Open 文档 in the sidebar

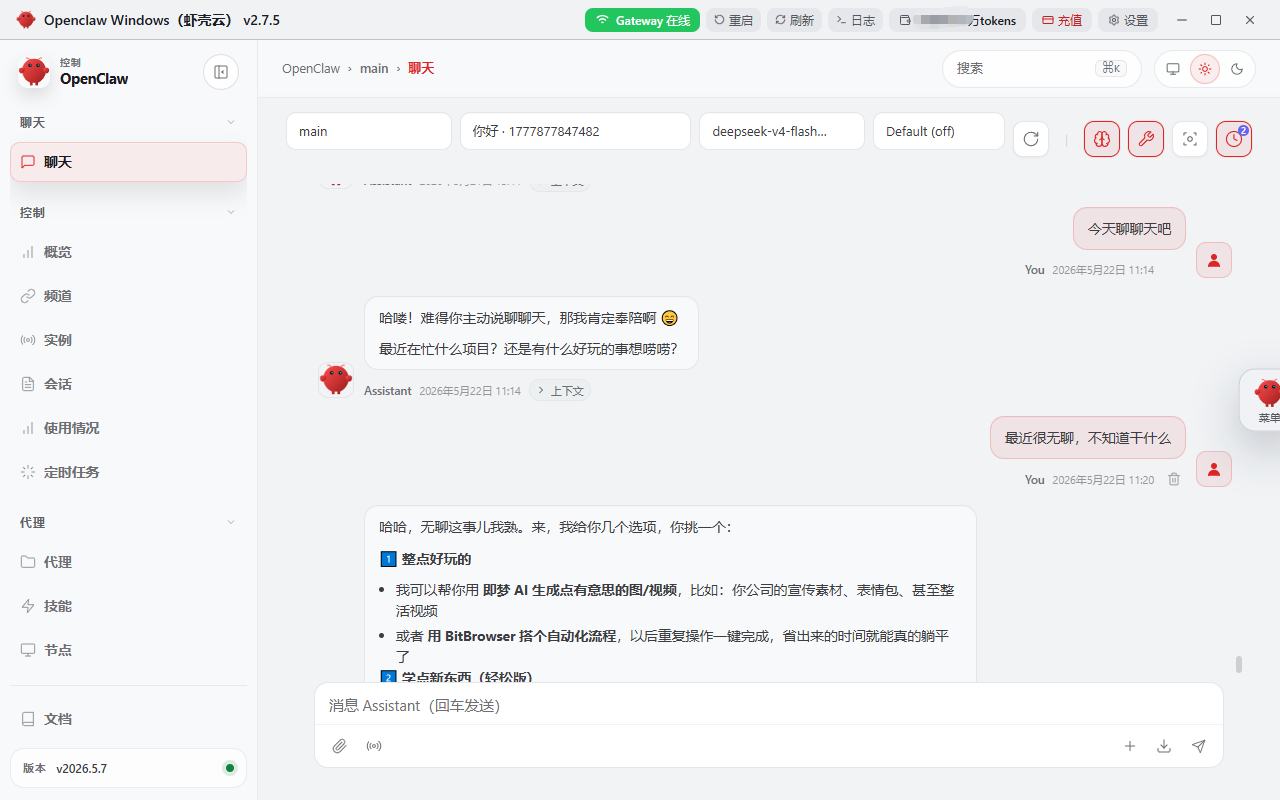point(128,719)
